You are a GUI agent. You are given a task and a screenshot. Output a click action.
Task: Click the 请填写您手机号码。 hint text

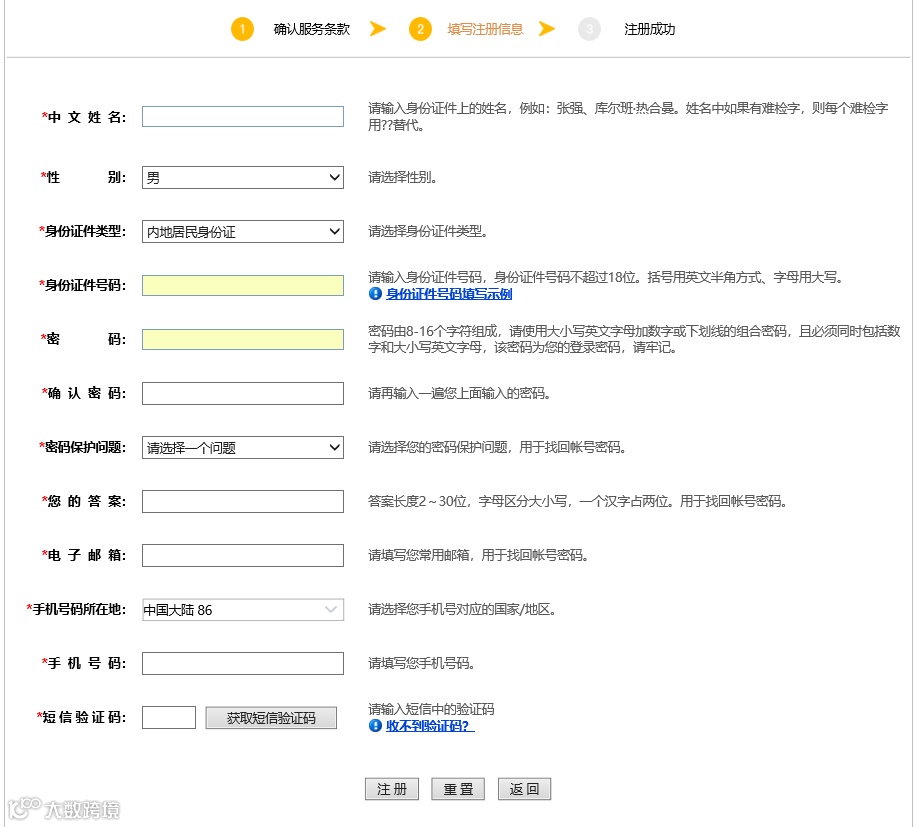pos(421,663)
